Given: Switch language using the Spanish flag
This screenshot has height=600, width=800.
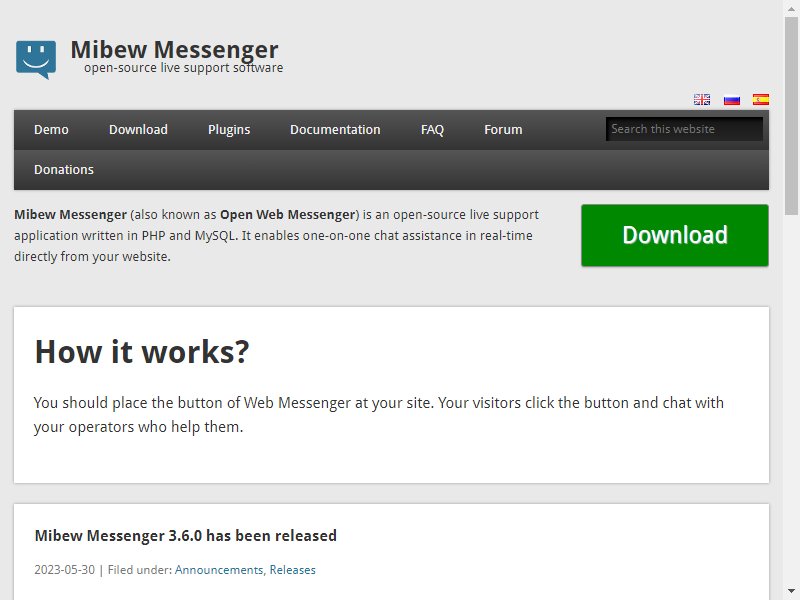Looking at the screenshot, I should click(x=761, y=99).
